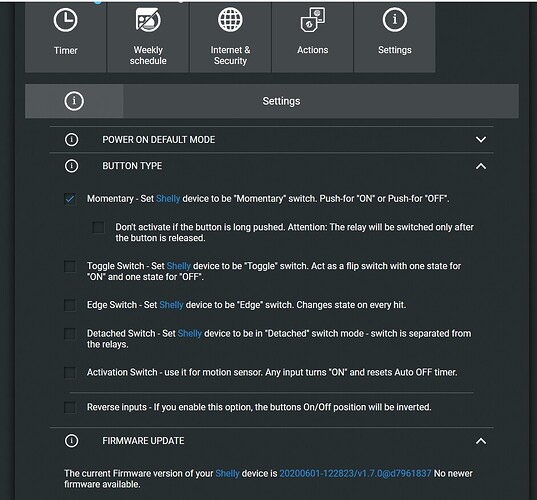Enable the Toggle Switch checkbox
Image resolution: width=537 pixels, height=500 pixels.
tap(70, 266)
